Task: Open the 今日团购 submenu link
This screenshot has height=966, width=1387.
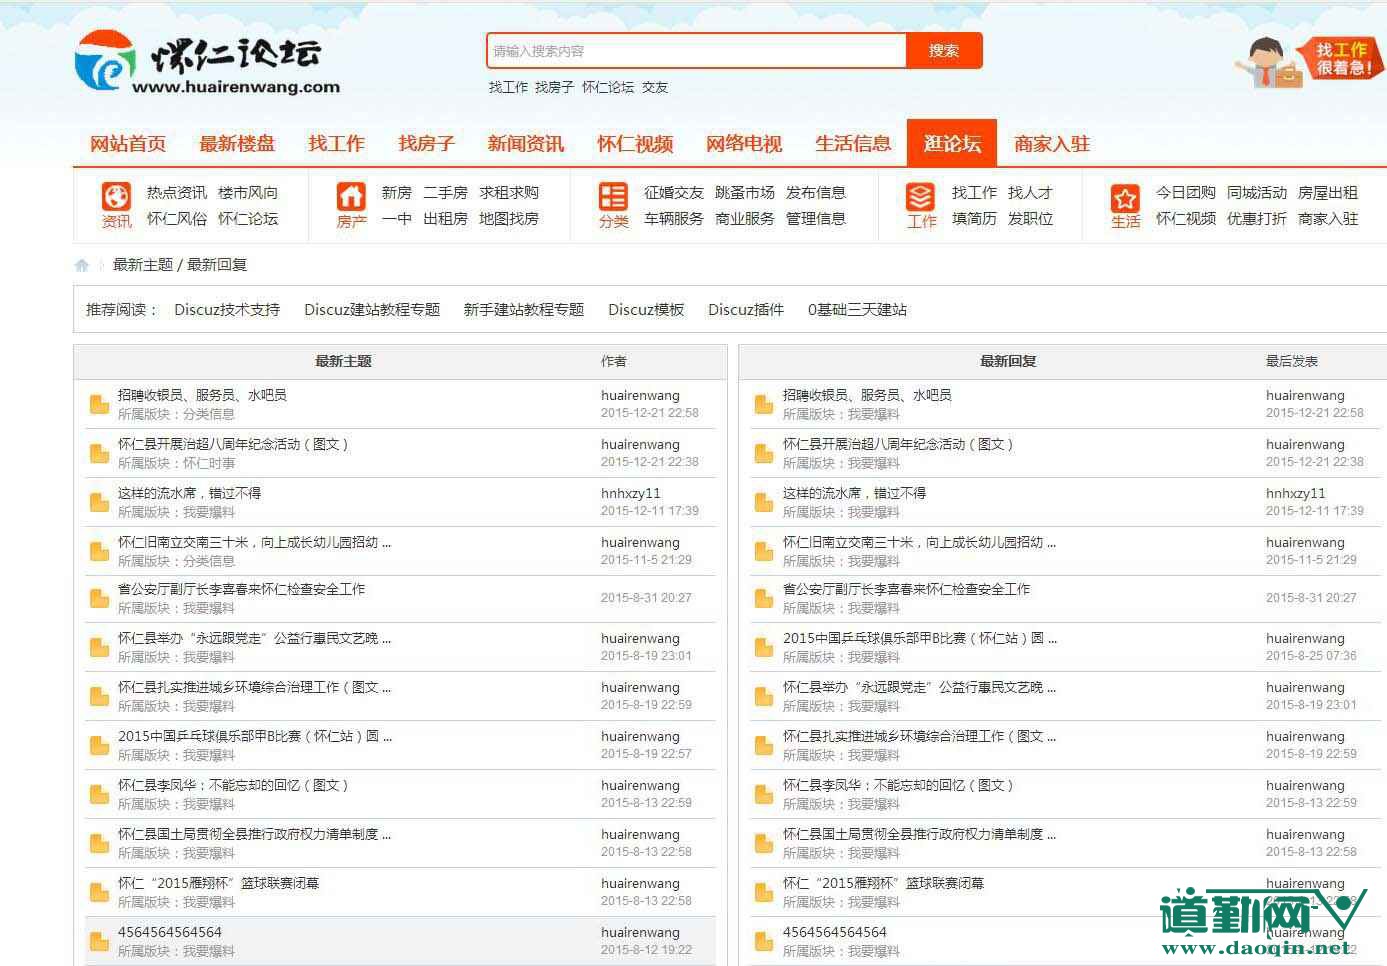Action: (x=1186, y=192)
